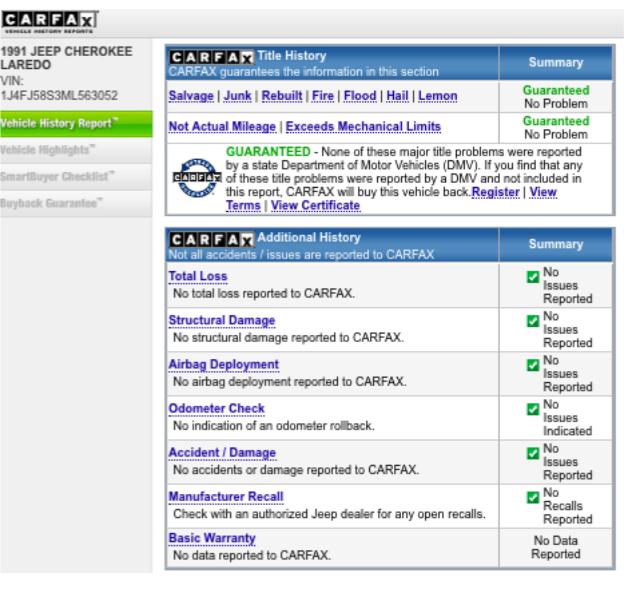
Task: Click green checkmark in Manufacturer Recall row
Action: click(533, 497)
